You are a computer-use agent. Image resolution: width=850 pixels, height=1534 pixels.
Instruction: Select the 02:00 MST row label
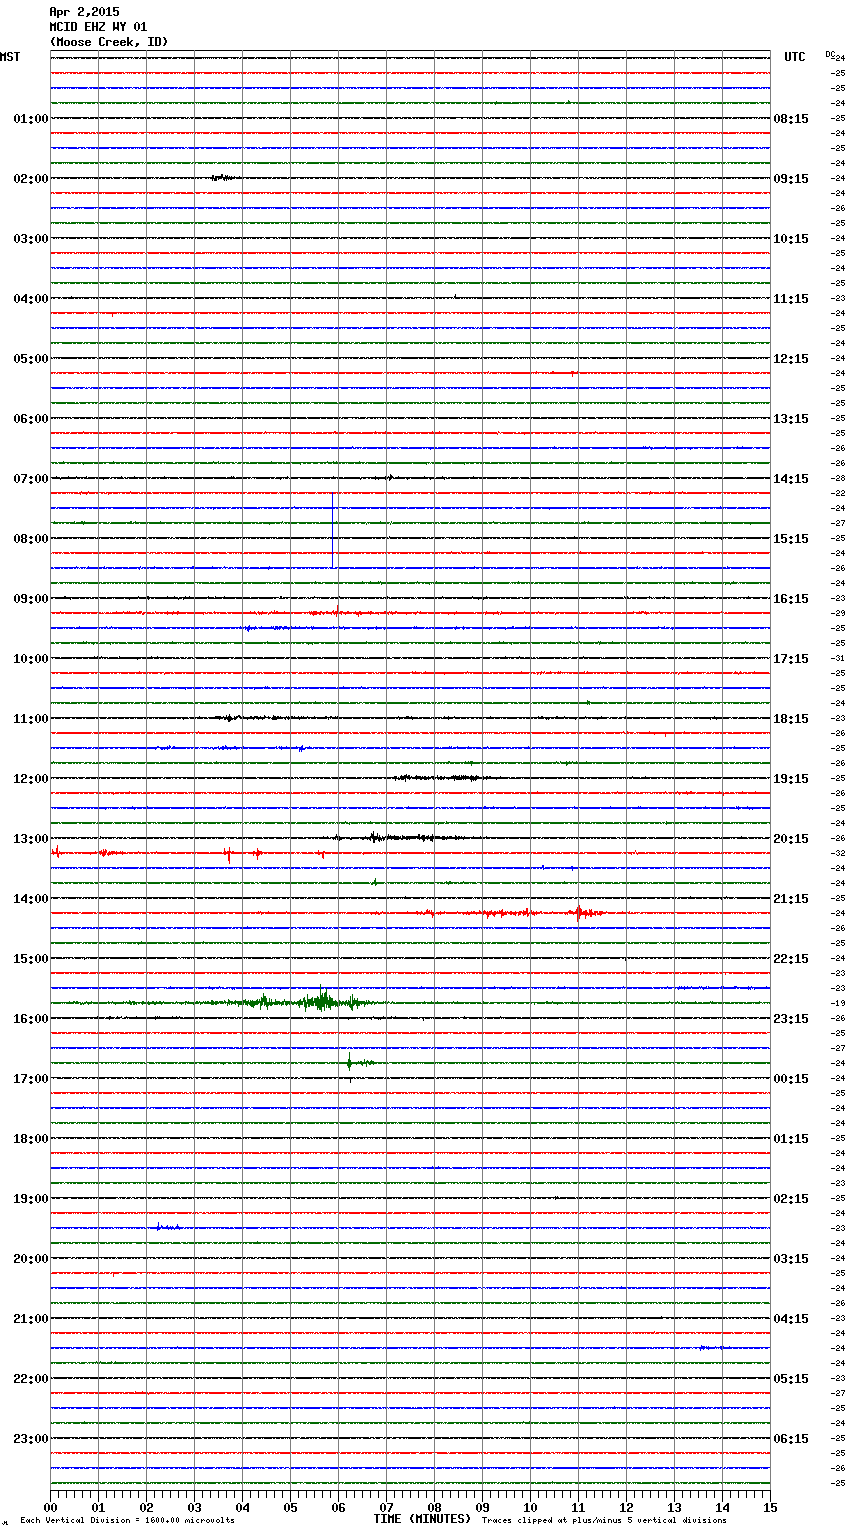(x=31, y=179)
